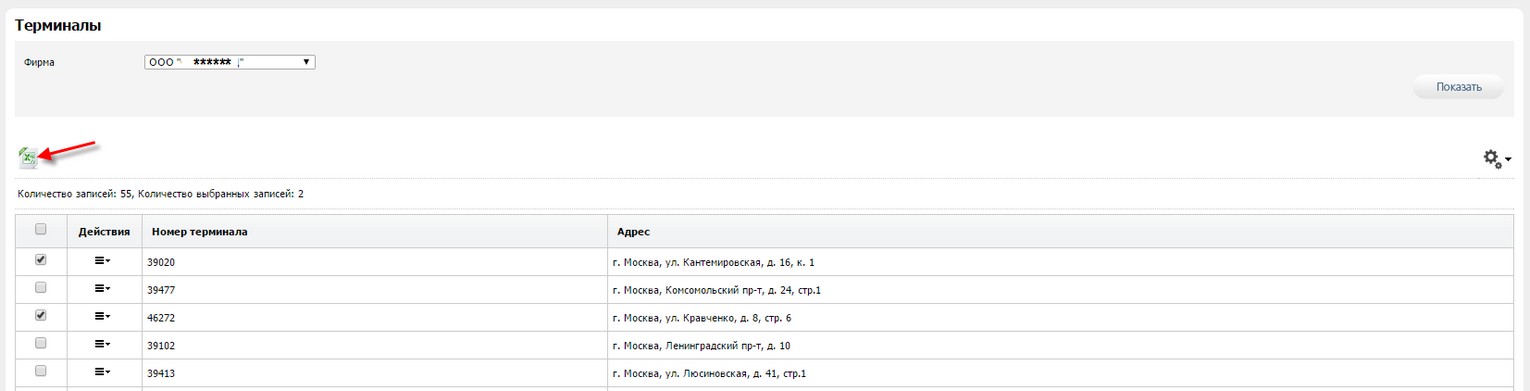Click the Excel export icon

pos(30,157)
